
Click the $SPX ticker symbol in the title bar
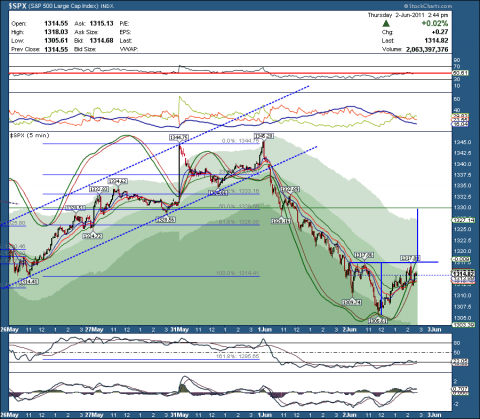click(18, 6)
